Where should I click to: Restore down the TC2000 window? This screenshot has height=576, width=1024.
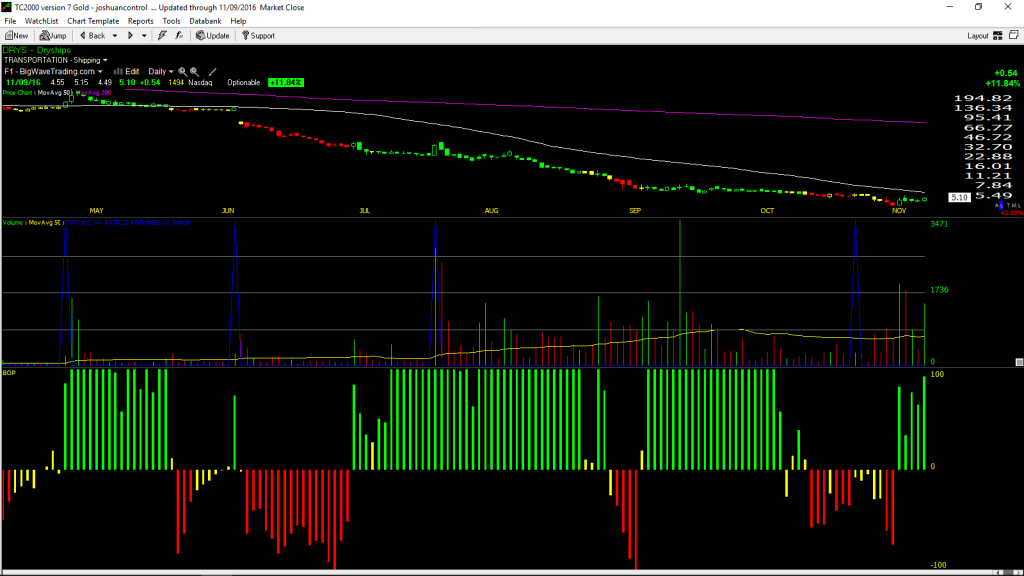click(x=978, y=7)
